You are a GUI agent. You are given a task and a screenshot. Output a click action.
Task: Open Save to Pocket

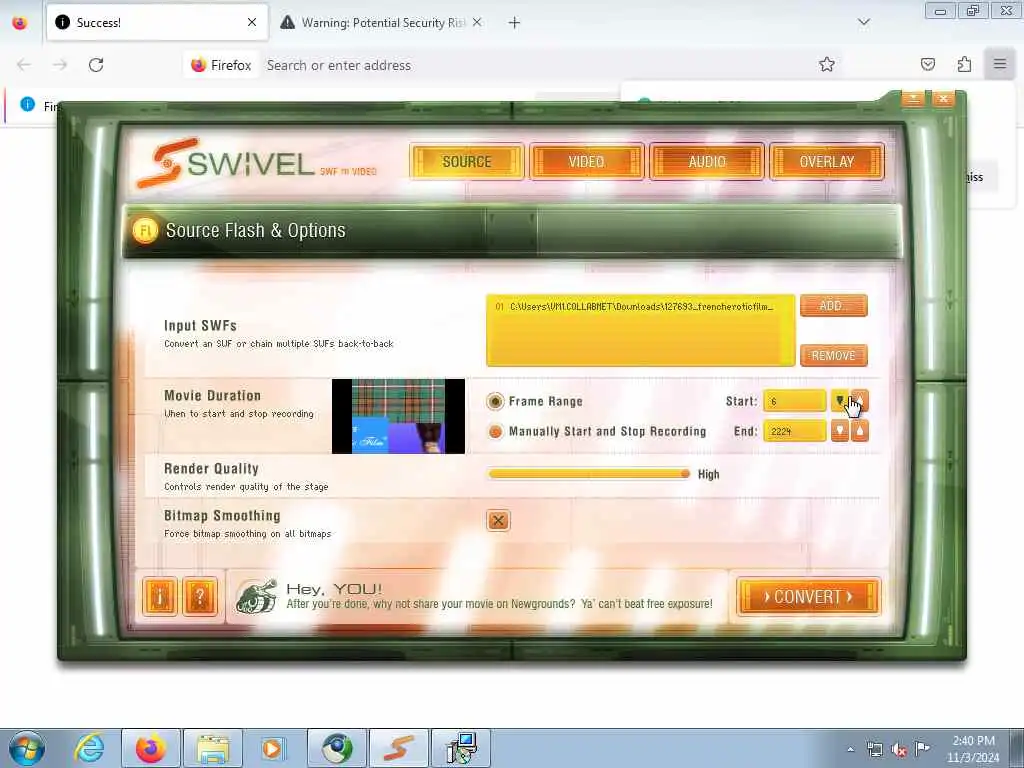[x=928, y=64]
